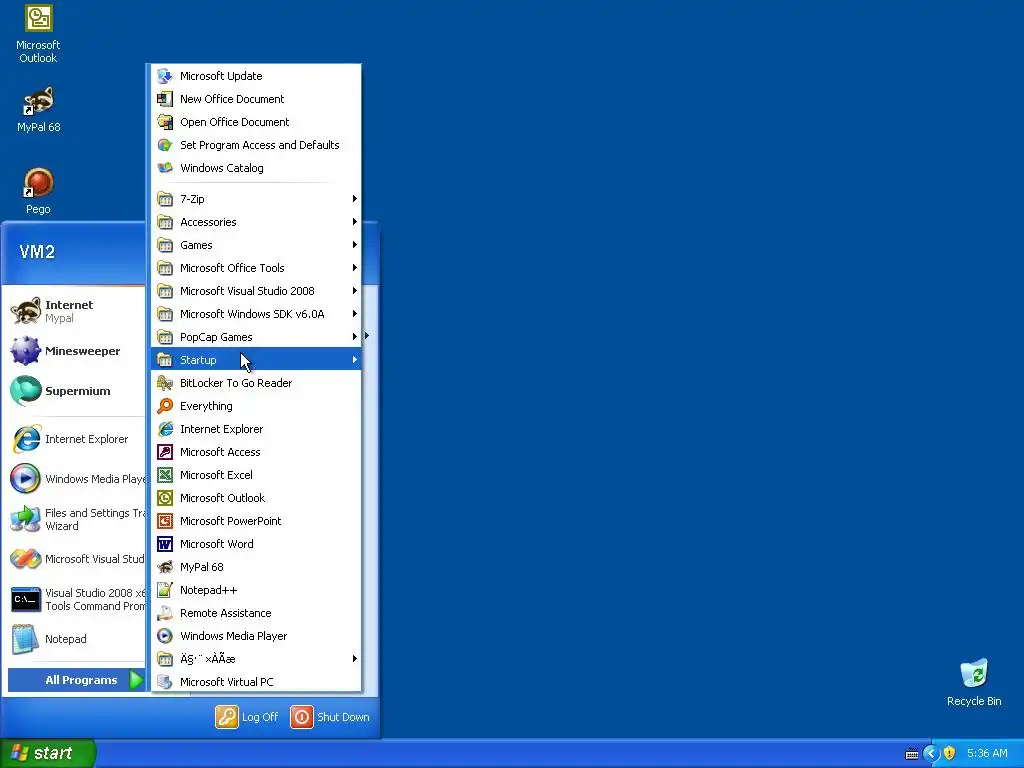The height and width of the screenshot is (768, 1024).
Task: Click Set Program Access and Defaults icon
Action: 165,145
